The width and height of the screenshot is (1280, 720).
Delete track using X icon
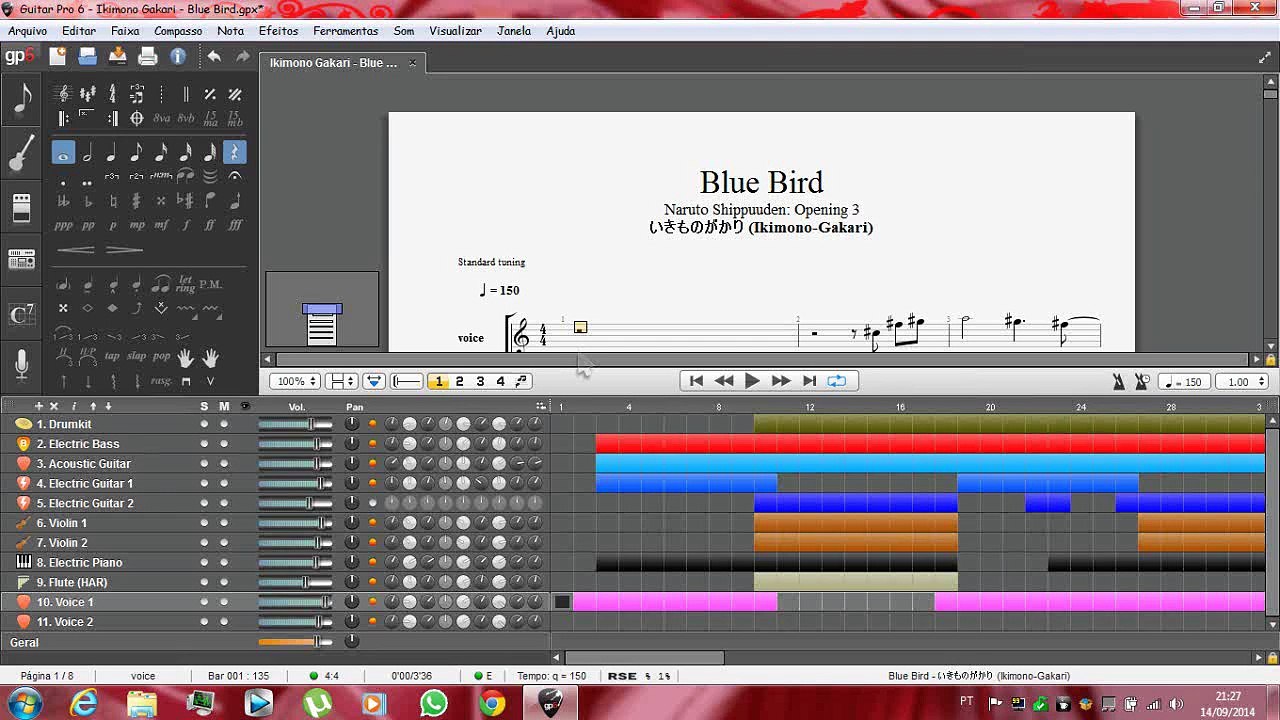54,406
